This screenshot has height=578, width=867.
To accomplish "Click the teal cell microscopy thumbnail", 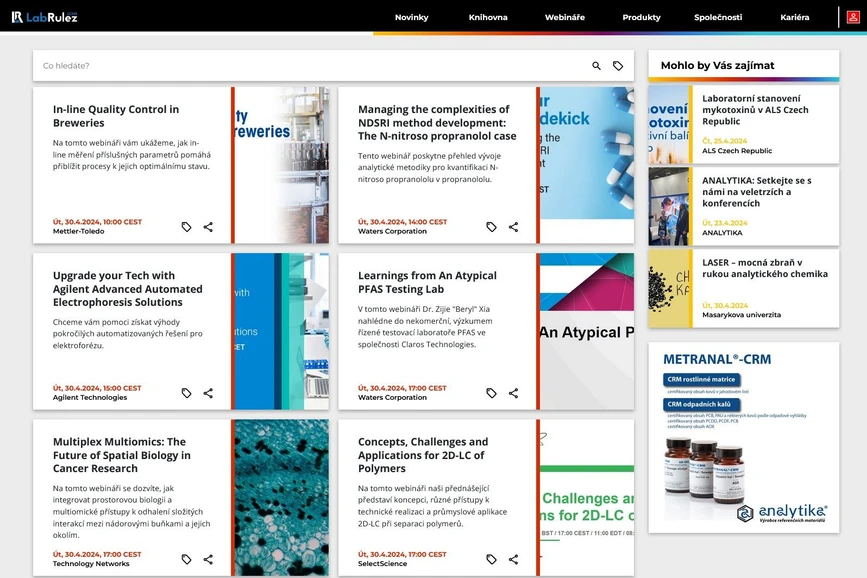I will click(x=281, y=497).
